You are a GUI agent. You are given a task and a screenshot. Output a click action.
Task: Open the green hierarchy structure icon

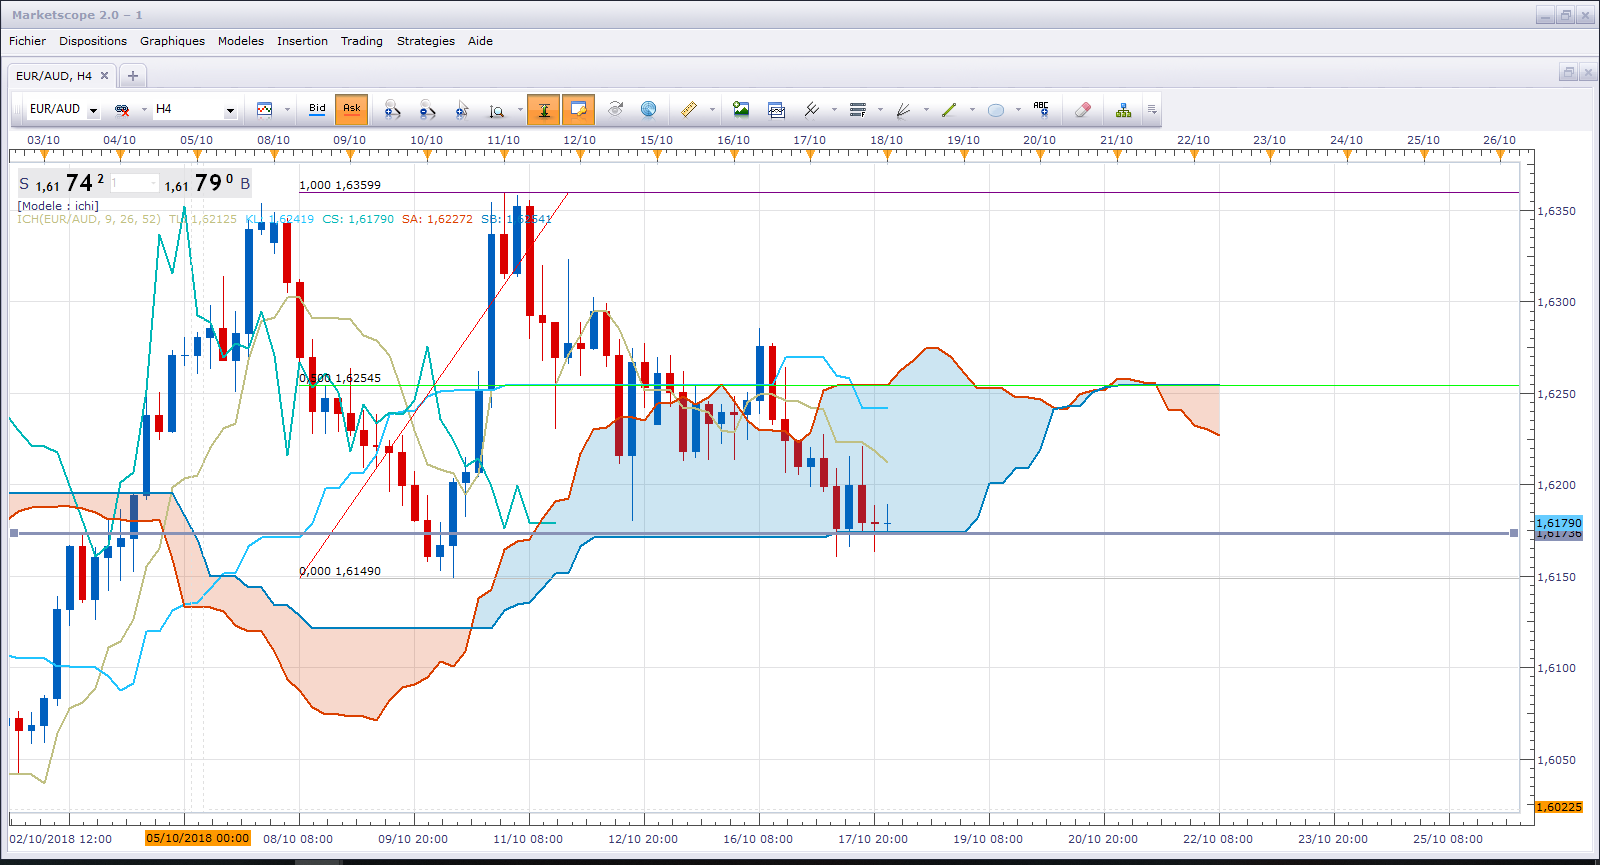point(1123,109)
